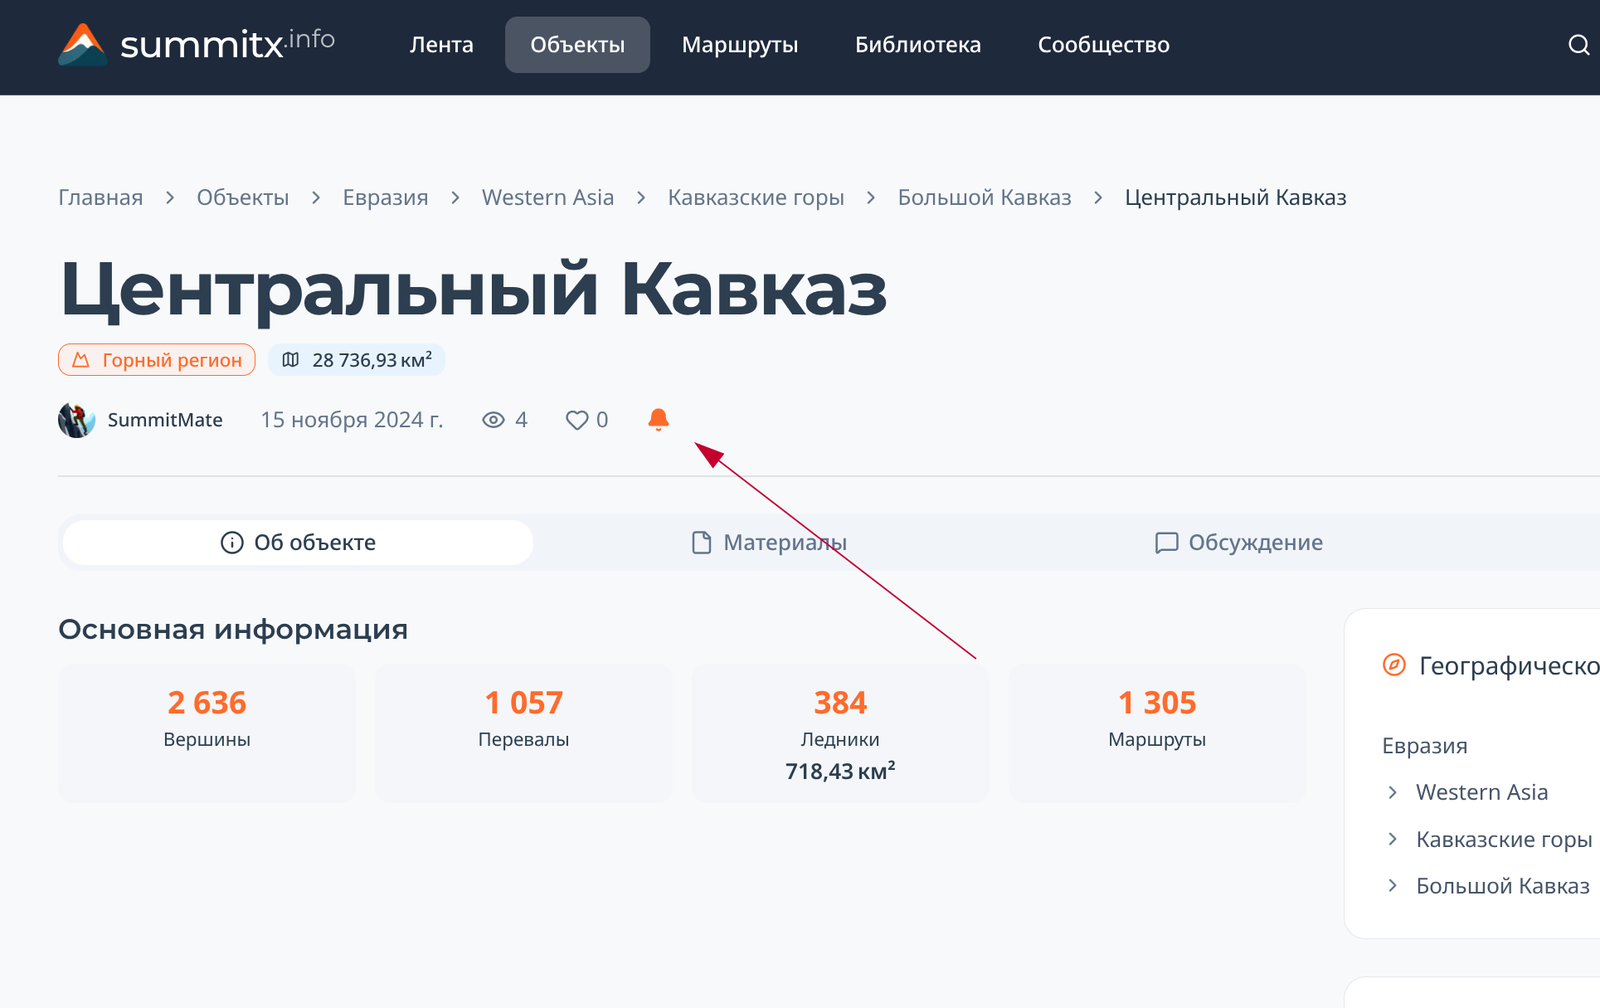The image size is (1600, 1008).
Task: Click the compass icon in geography panel
Action: [x=1394, y=665]
